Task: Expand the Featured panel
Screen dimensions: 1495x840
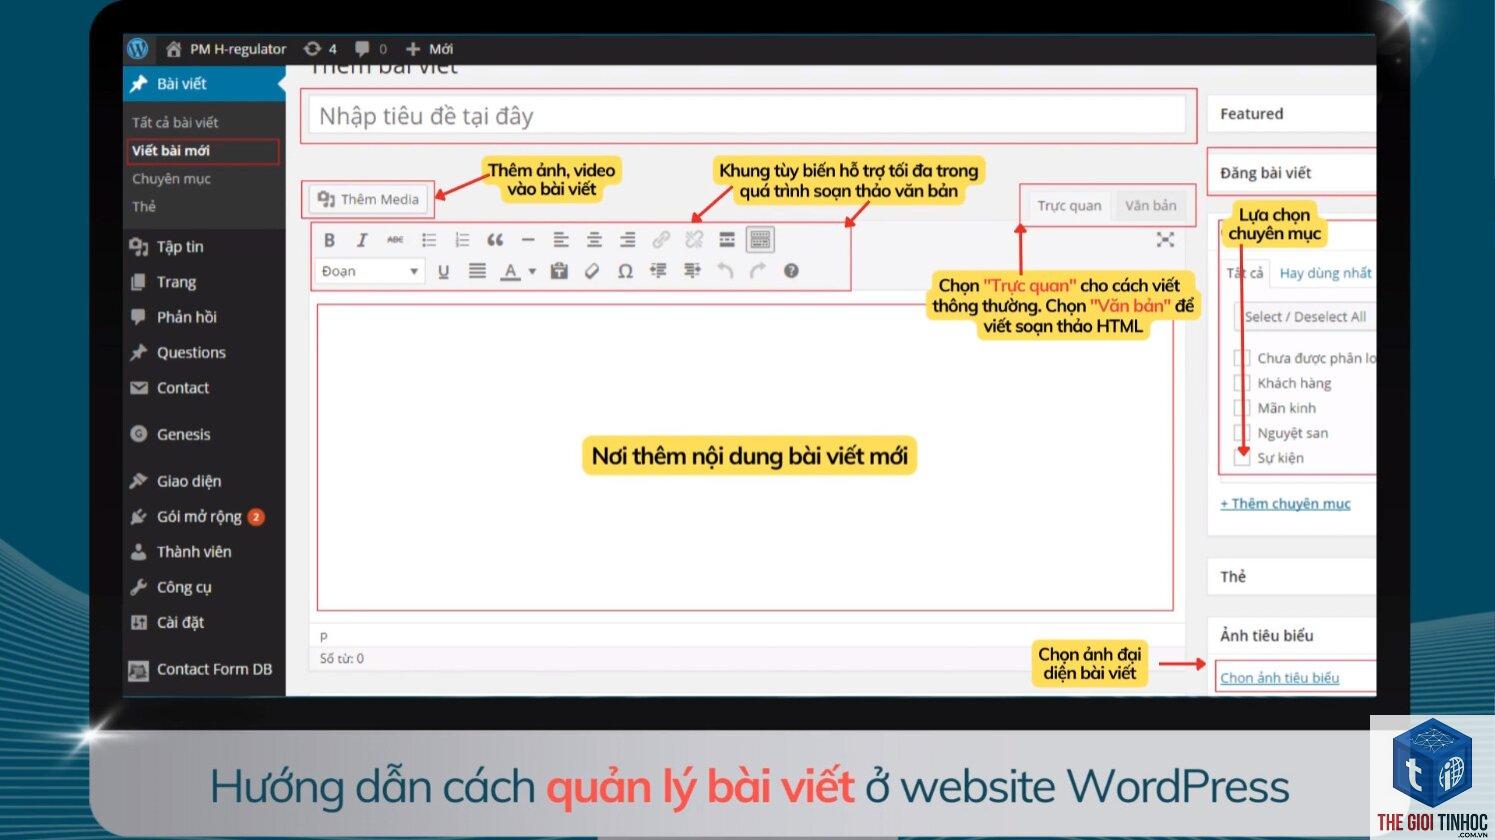Action: click(x=1291, y=114)
